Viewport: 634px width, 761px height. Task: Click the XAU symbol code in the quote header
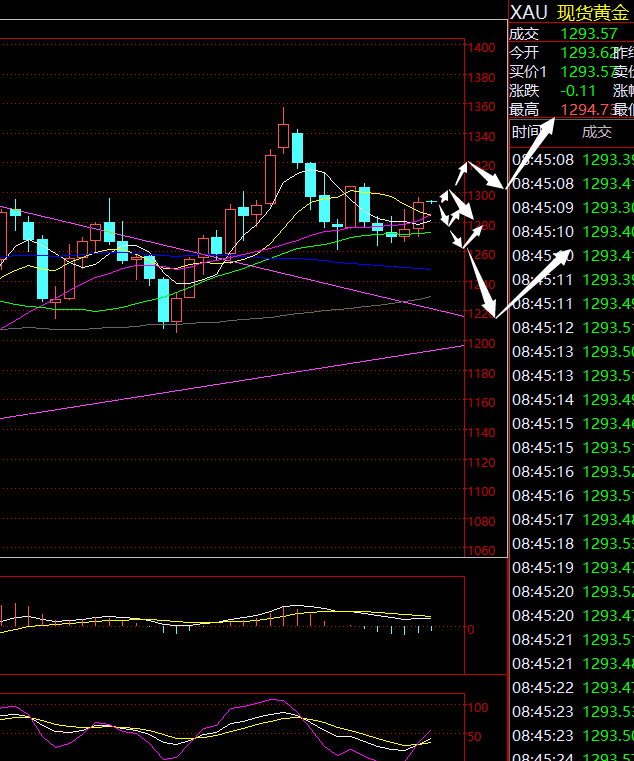click(x=529, y=12)
